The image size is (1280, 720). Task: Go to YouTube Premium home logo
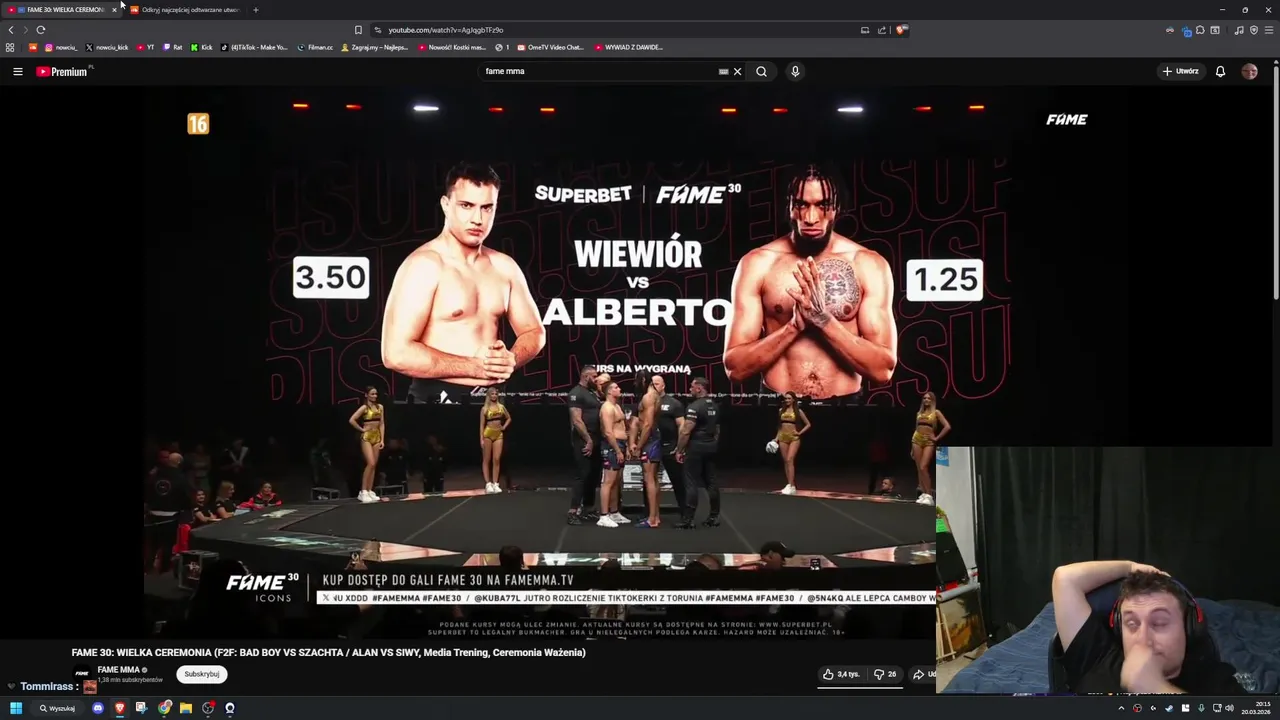(x=64, y=71)
